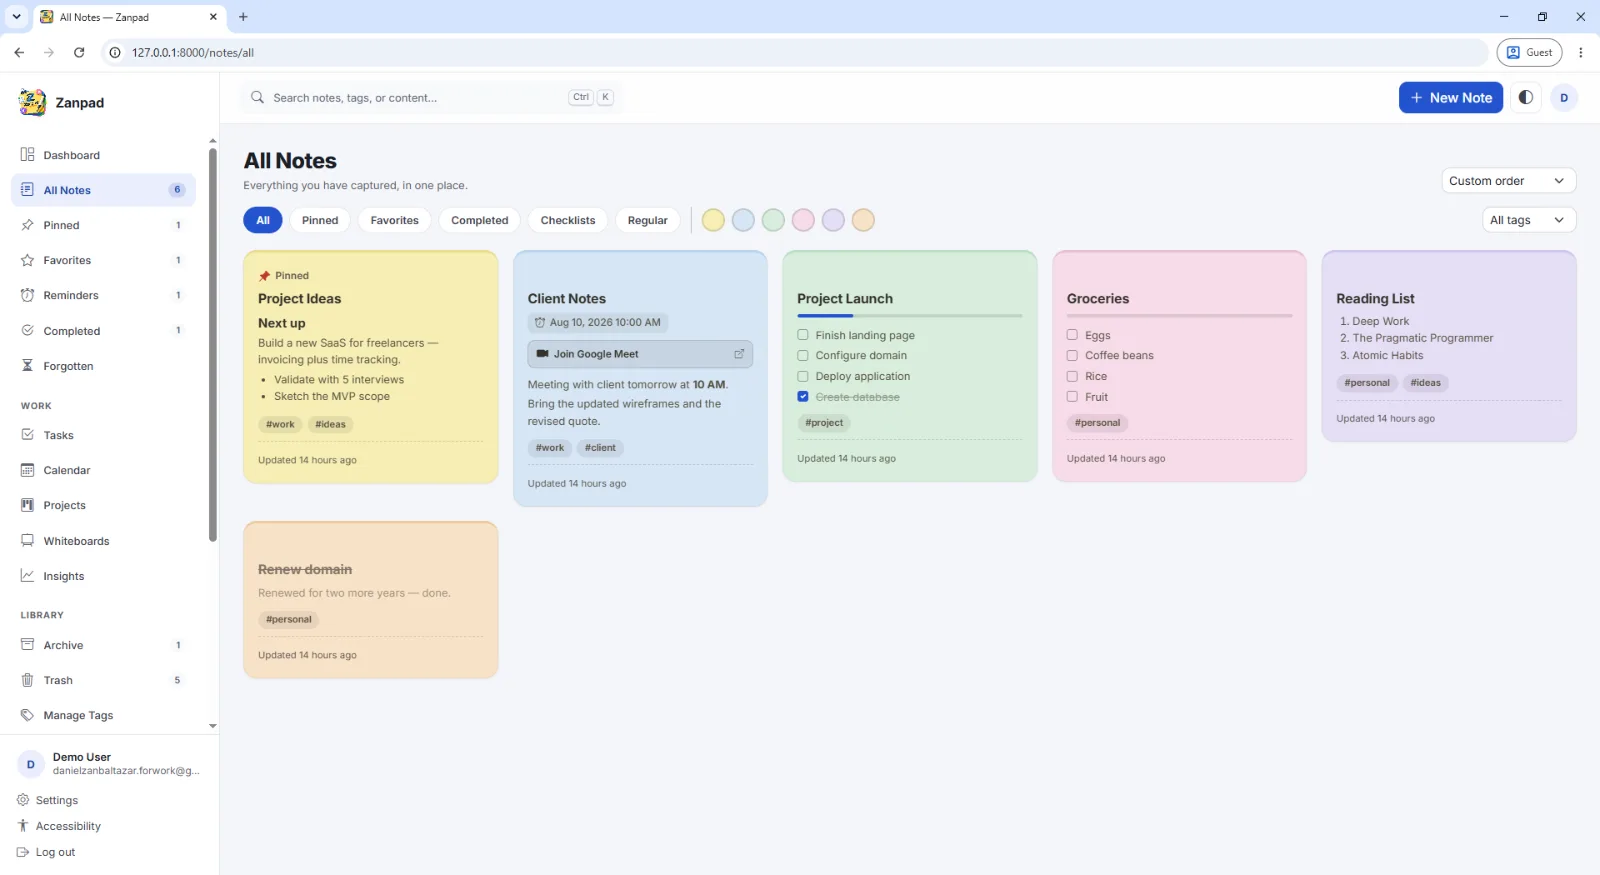Open the Reading List note card

click(x=1449, y=346)
